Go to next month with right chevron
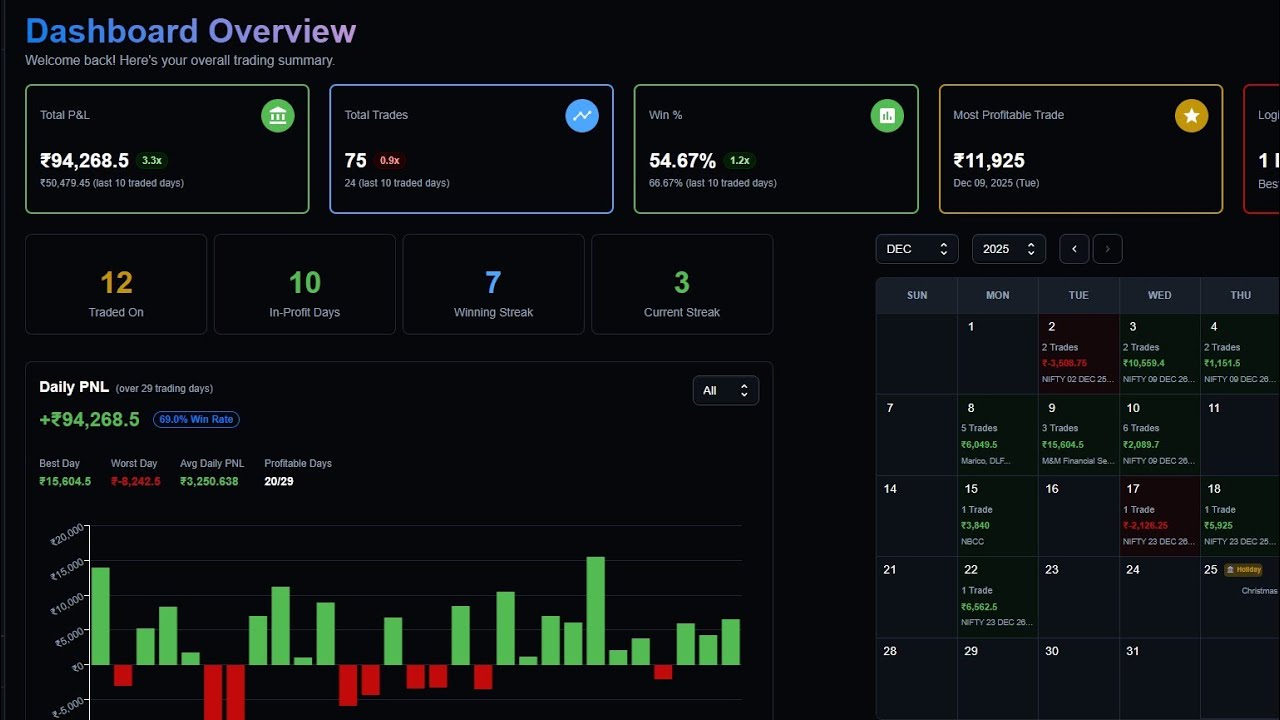Image resolution: width=1280 pixels, height=720 pixels. (x=1107, y=249)
